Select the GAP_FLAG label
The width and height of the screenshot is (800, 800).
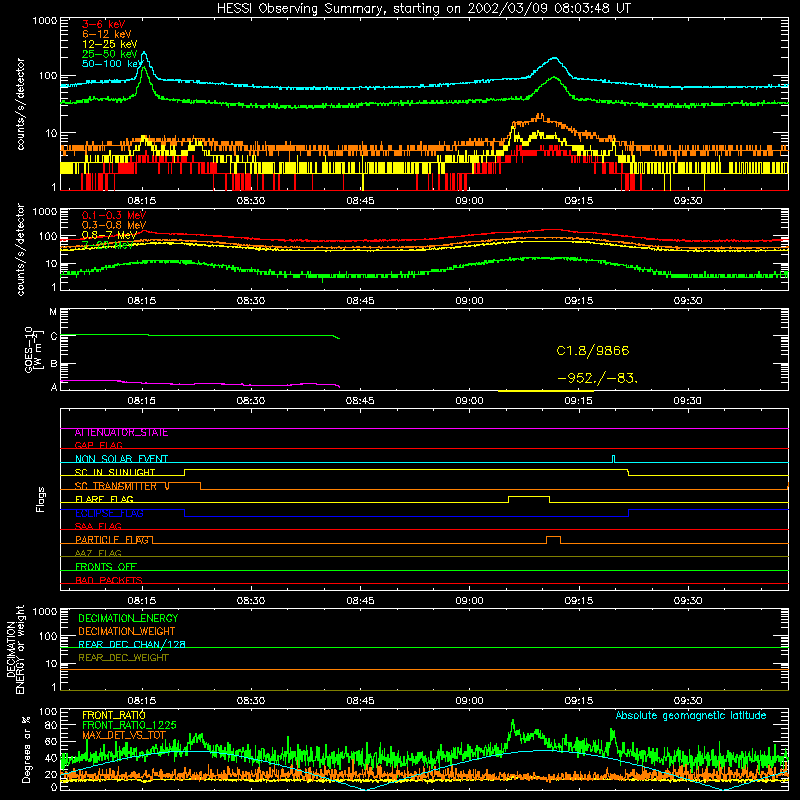pos(98,445)
